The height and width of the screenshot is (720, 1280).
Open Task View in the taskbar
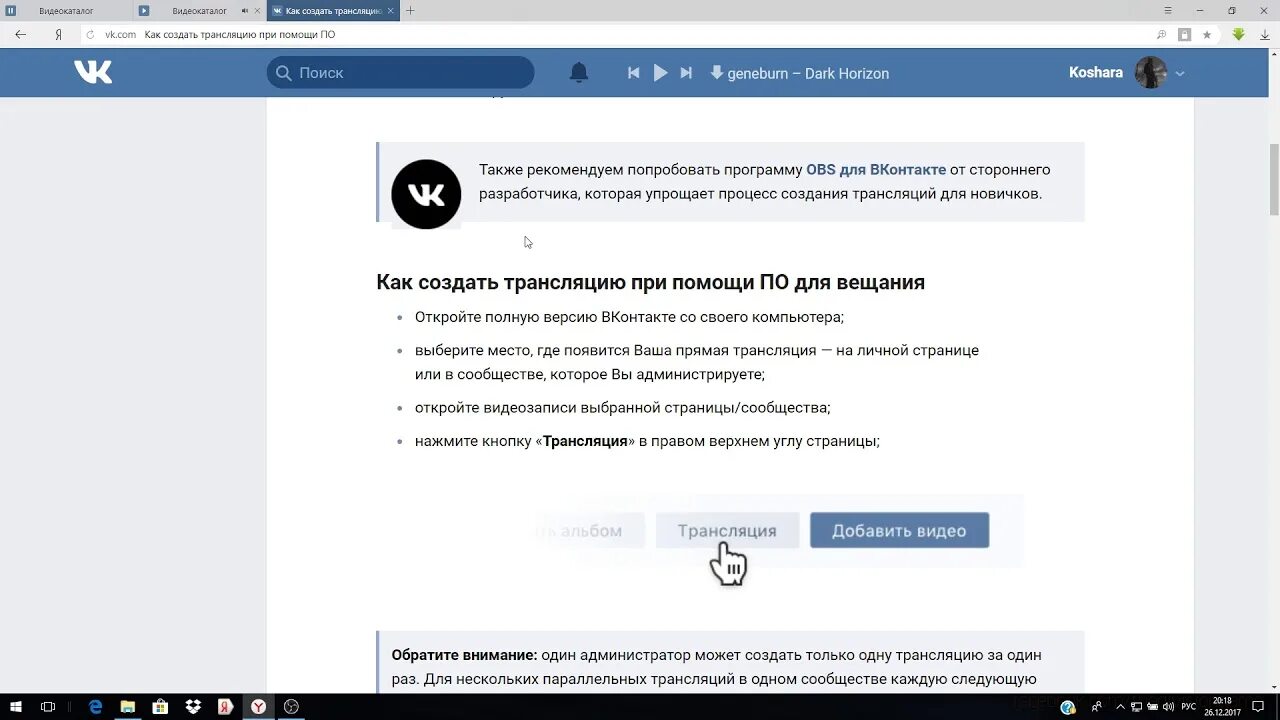pos(48,707)
